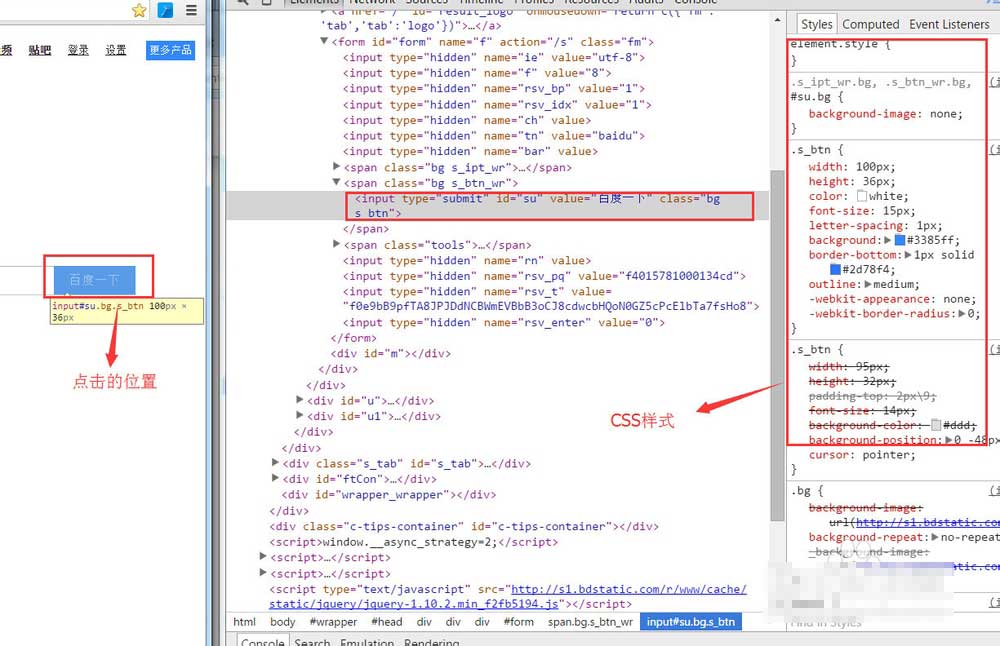Select the div id="c-tips-container" node
Screen dimensions: 1000x646
[x=464, y=526]
